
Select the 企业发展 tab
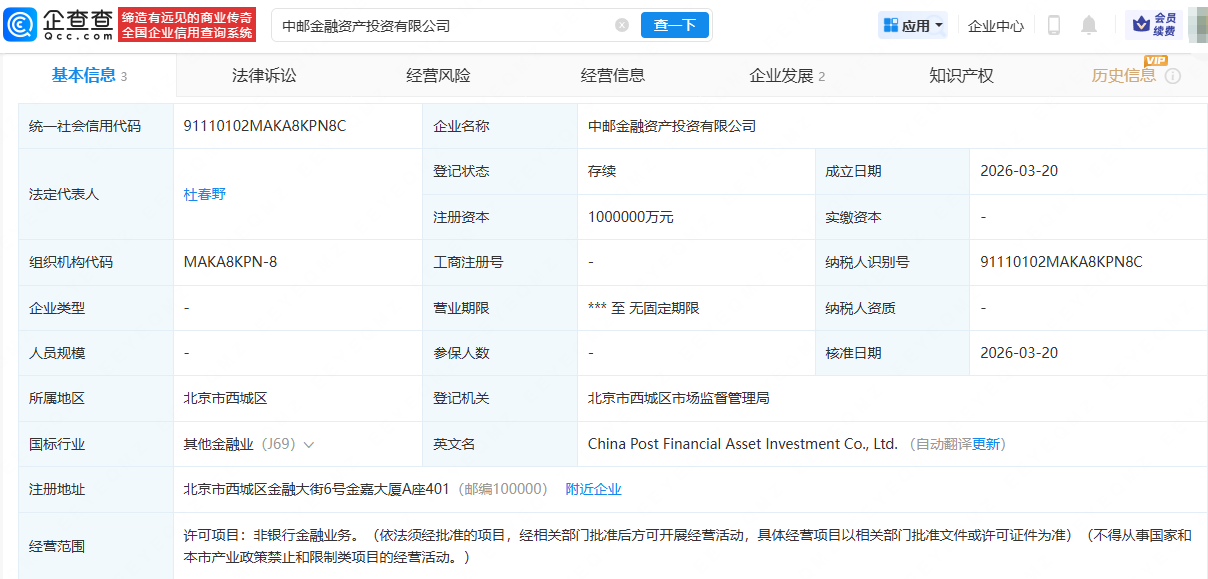point(787,75)
